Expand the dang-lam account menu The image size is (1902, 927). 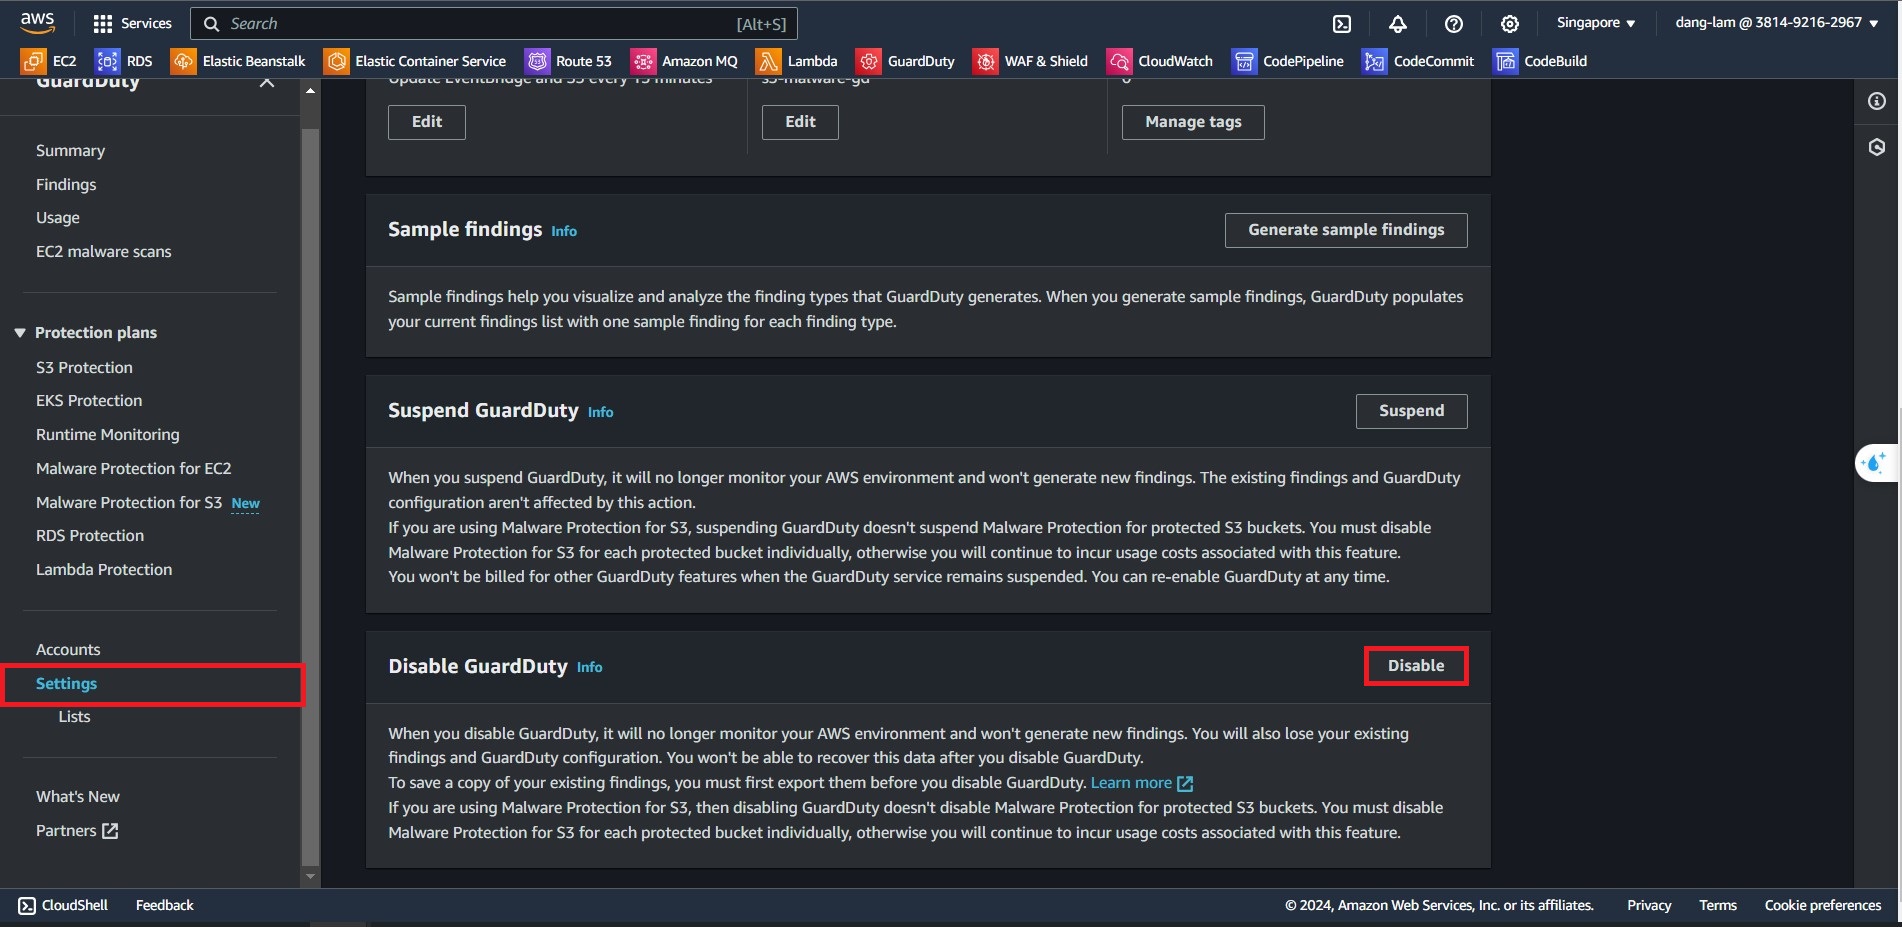(1776, 23)
